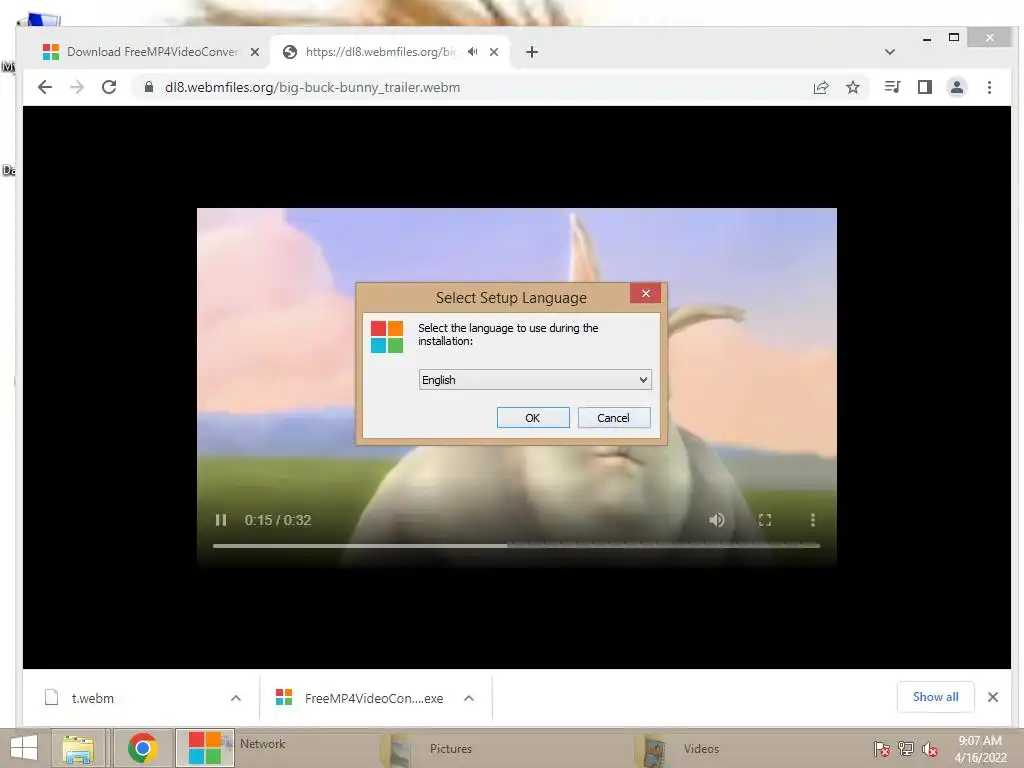Image resolution: width=1024 pixels, height=768 pixels.
Task: Reload the webm page
Action: (x=109, y=87)
